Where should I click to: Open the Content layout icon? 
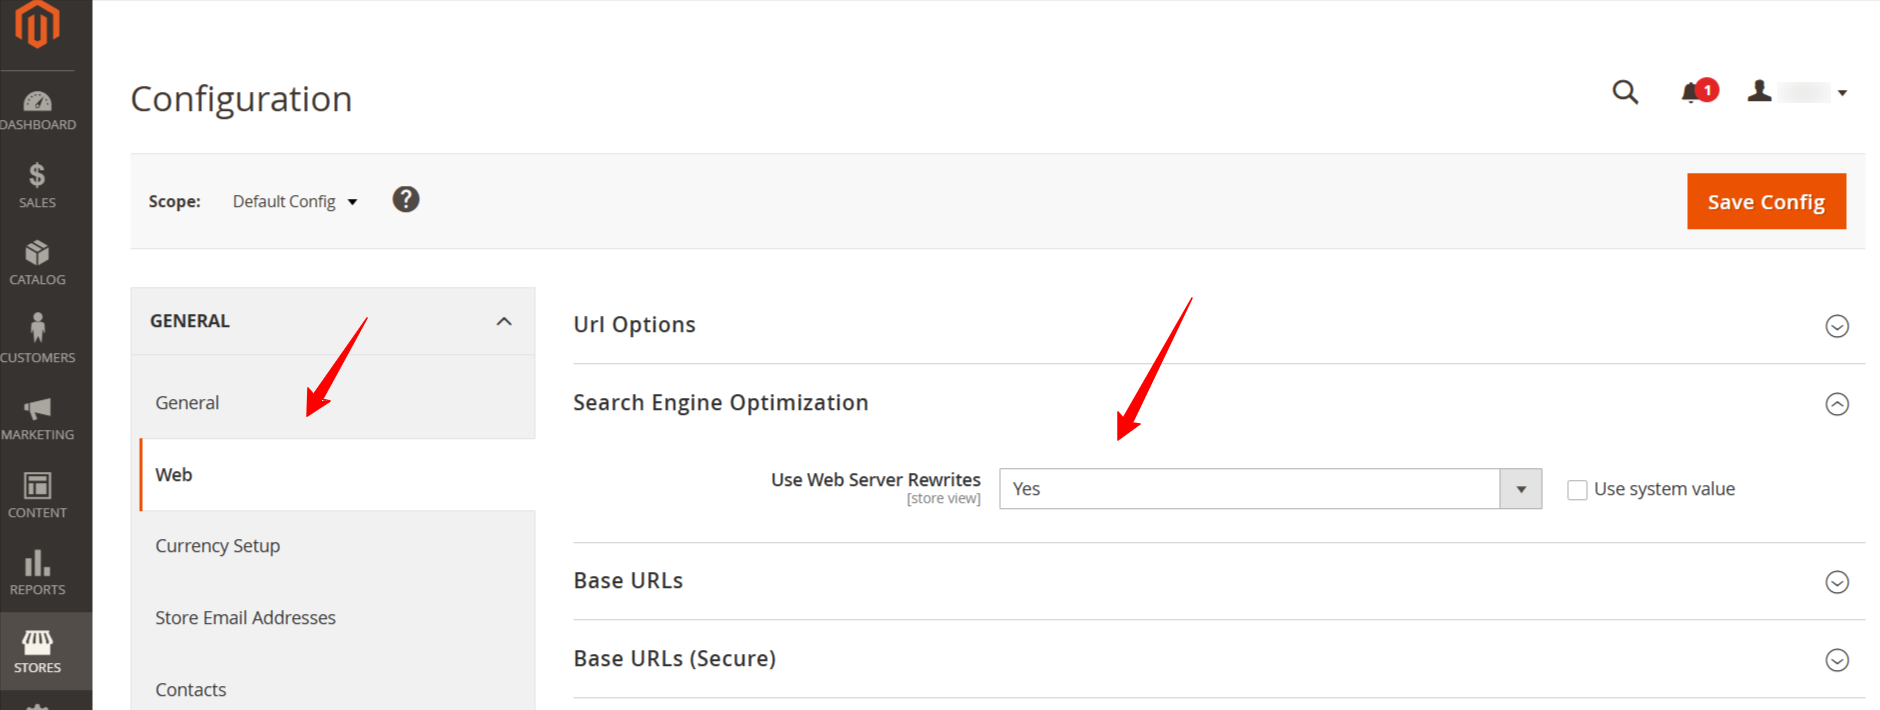(37, 486)
